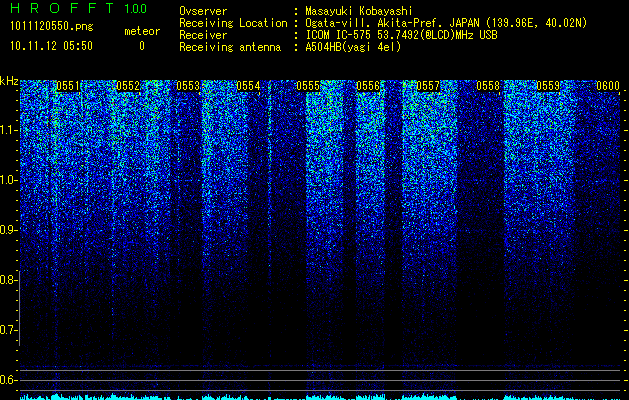The width and height of the screenshot is (629, 400).
Task: Click the kHz axis unit label
Action: (x=9, y=81)
